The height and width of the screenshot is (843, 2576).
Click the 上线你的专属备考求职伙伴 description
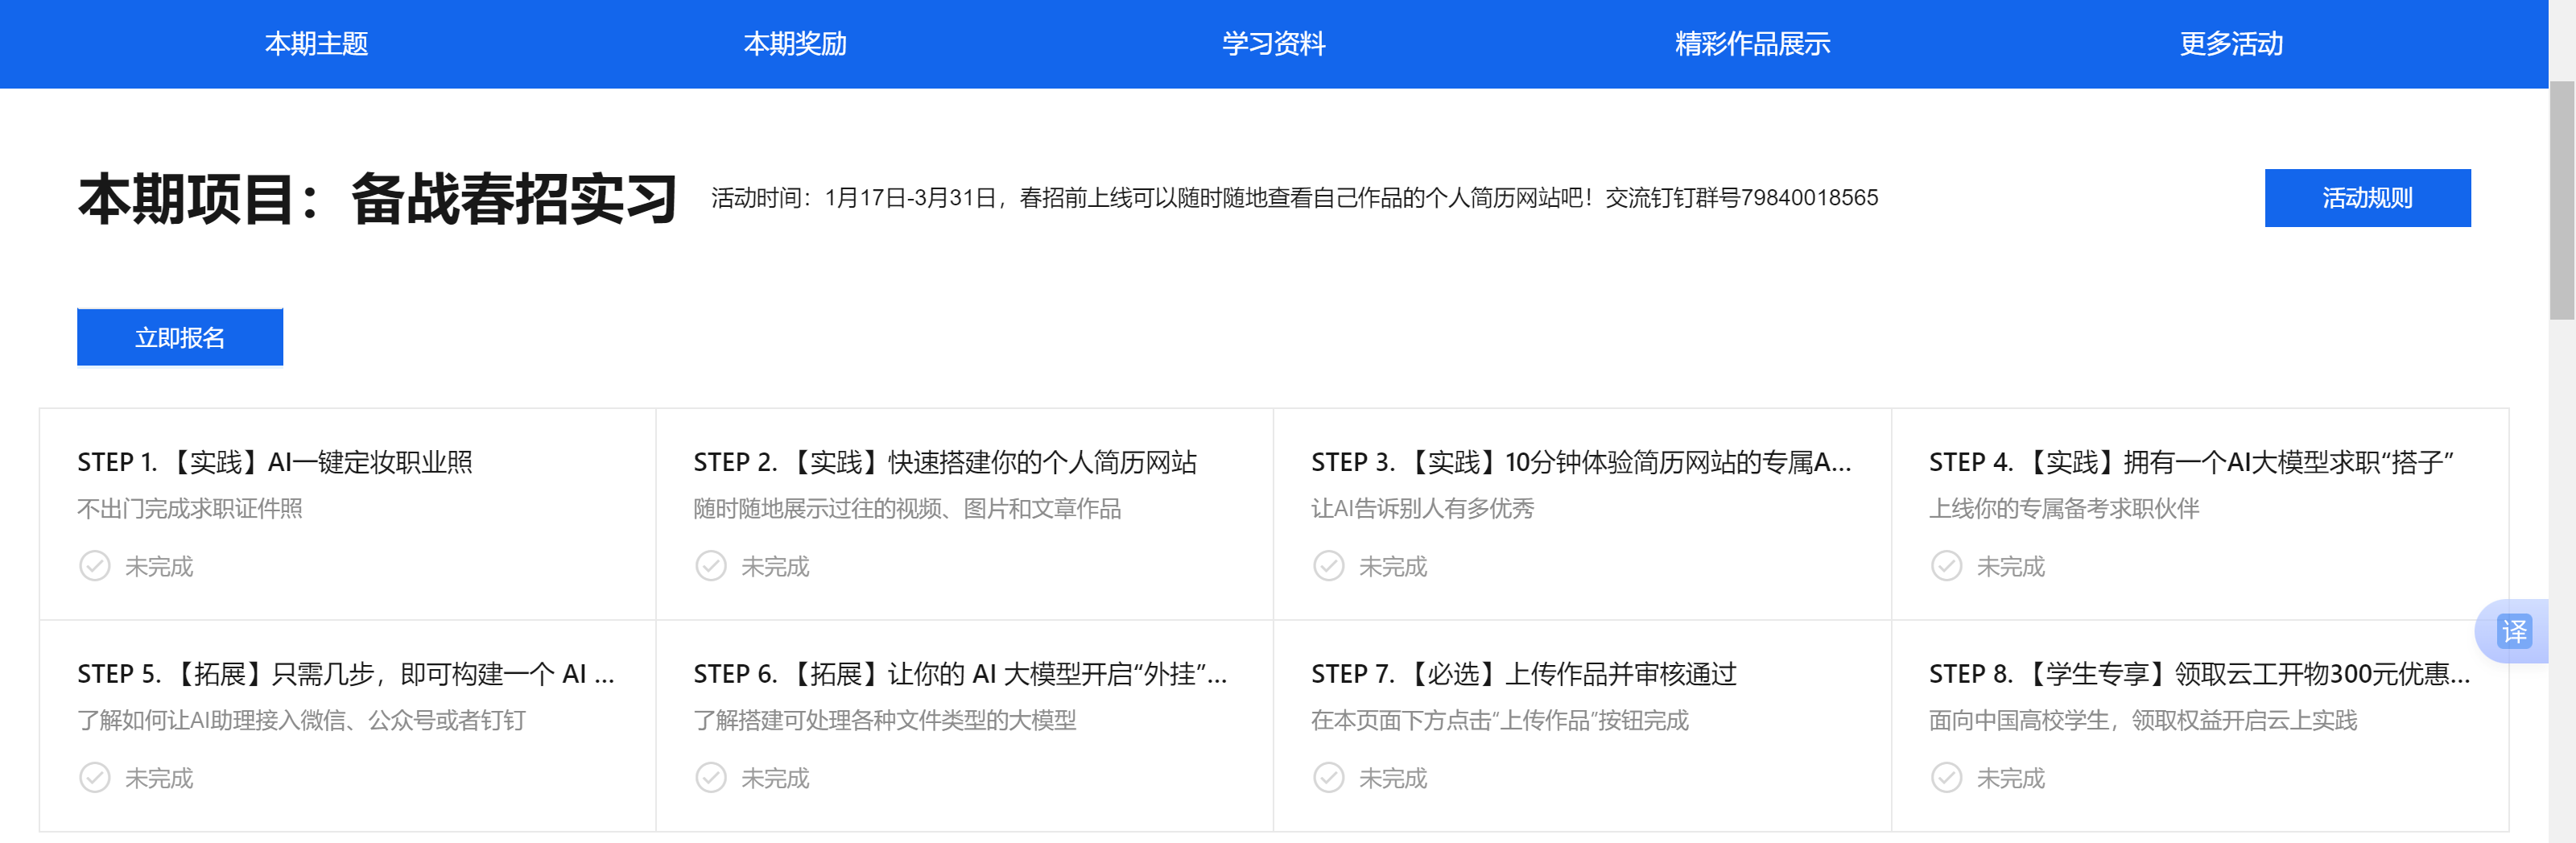pos(2064,509)
